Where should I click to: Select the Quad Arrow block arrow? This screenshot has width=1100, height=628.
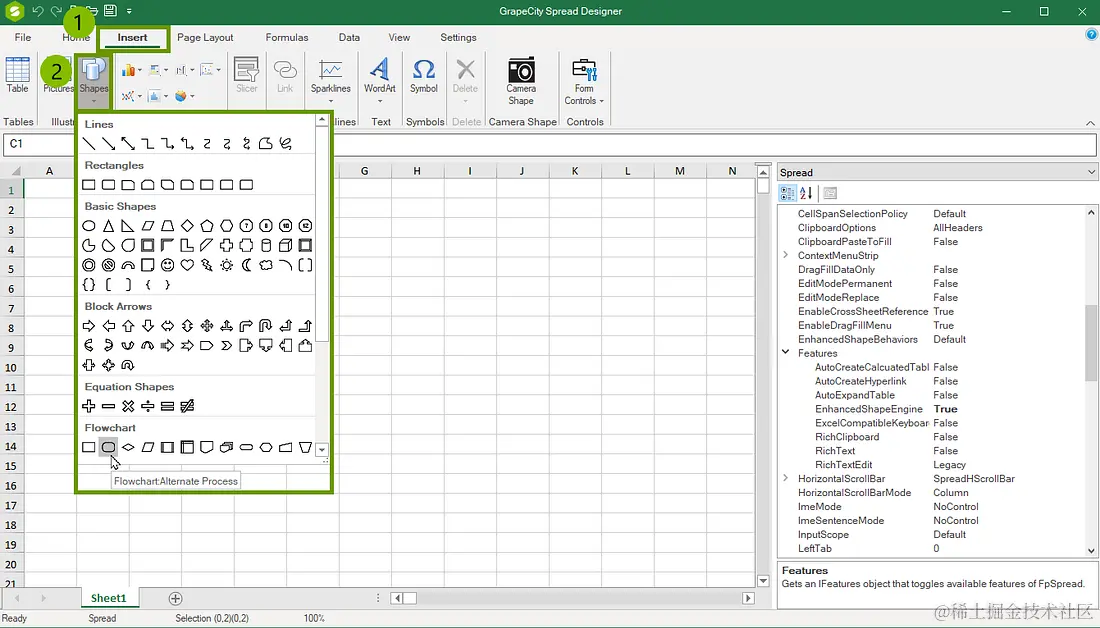tap(206, 326)
